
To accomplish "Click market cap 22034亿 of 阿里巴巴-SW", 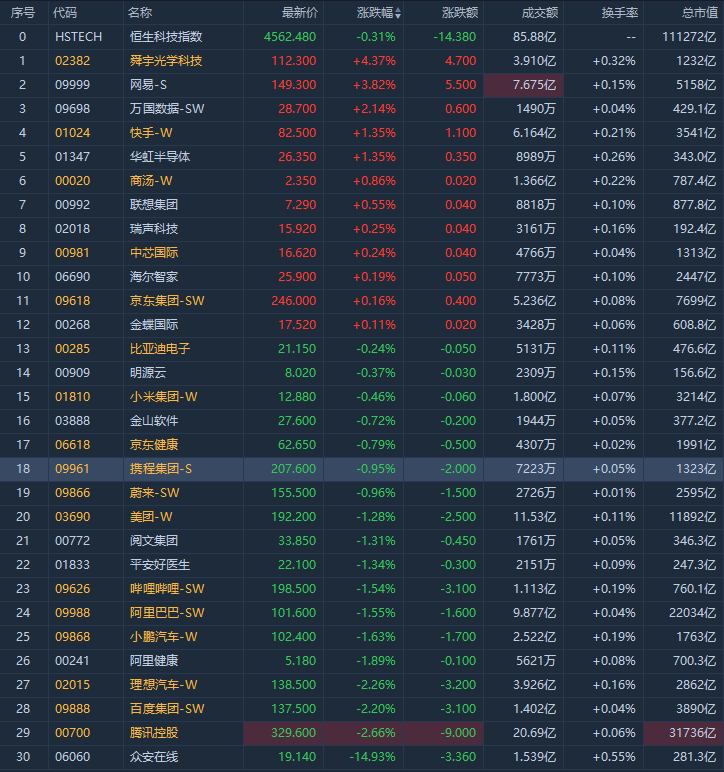I will click(x=693, y=613).
